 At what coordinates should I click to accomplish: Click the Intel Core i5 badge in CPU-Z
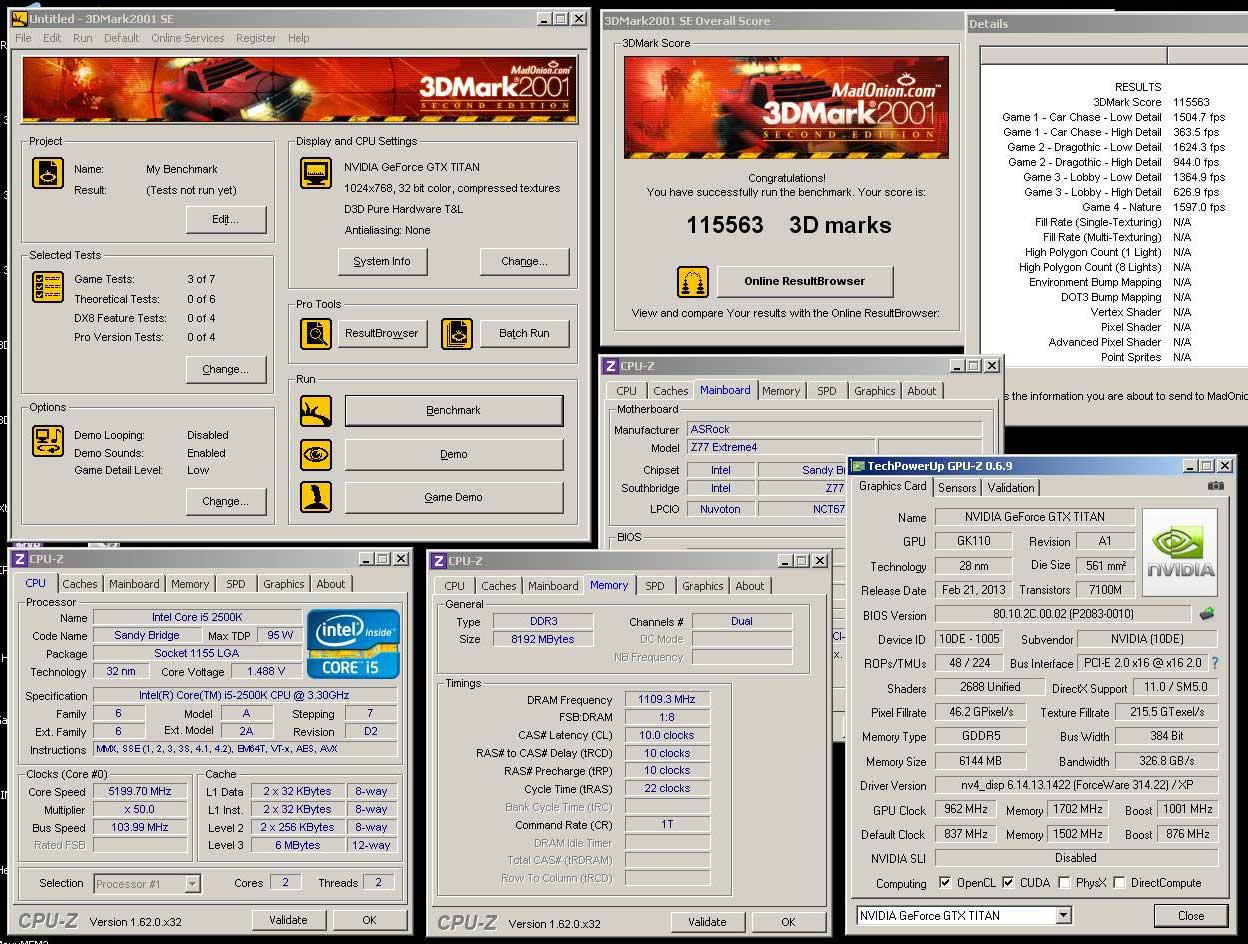pos(354,643)
